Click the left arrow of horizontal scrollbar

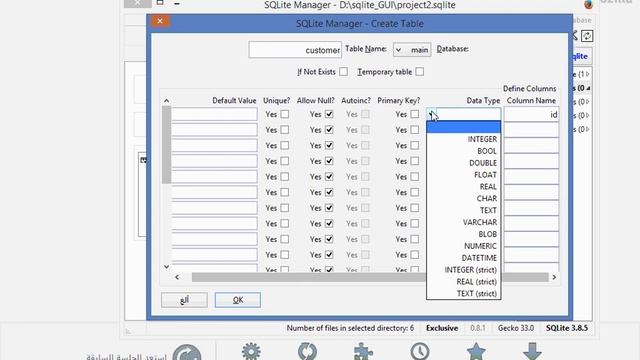[177, 277]
